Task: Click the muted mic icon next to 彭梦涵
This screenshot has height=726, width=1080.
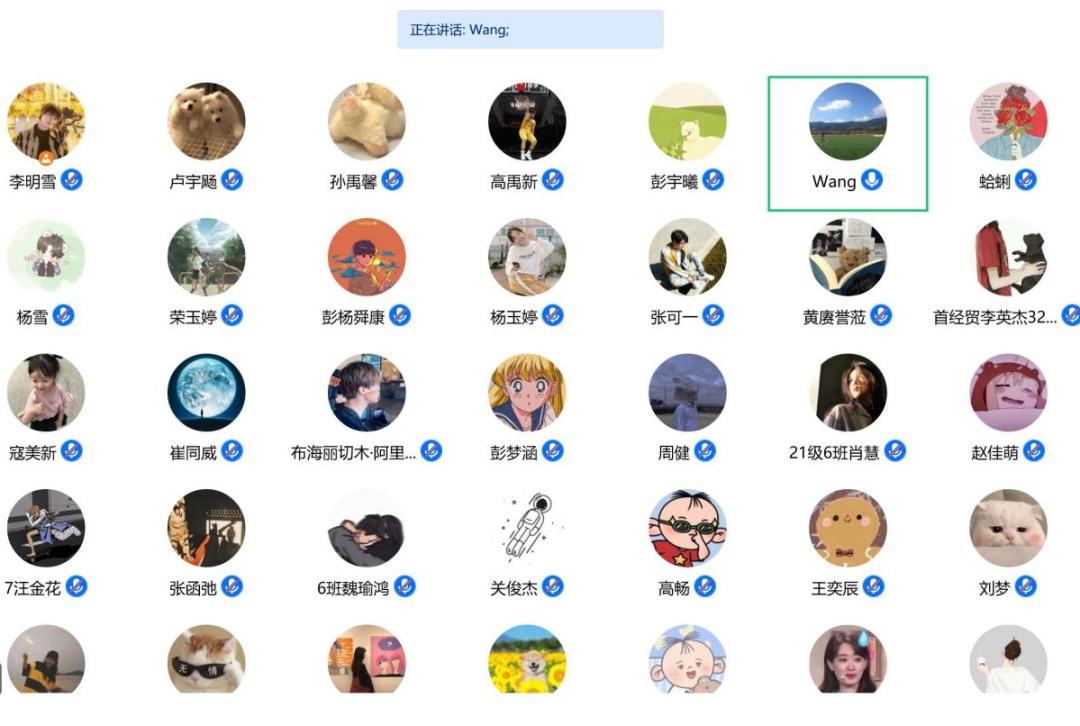Action: (553, 451)
